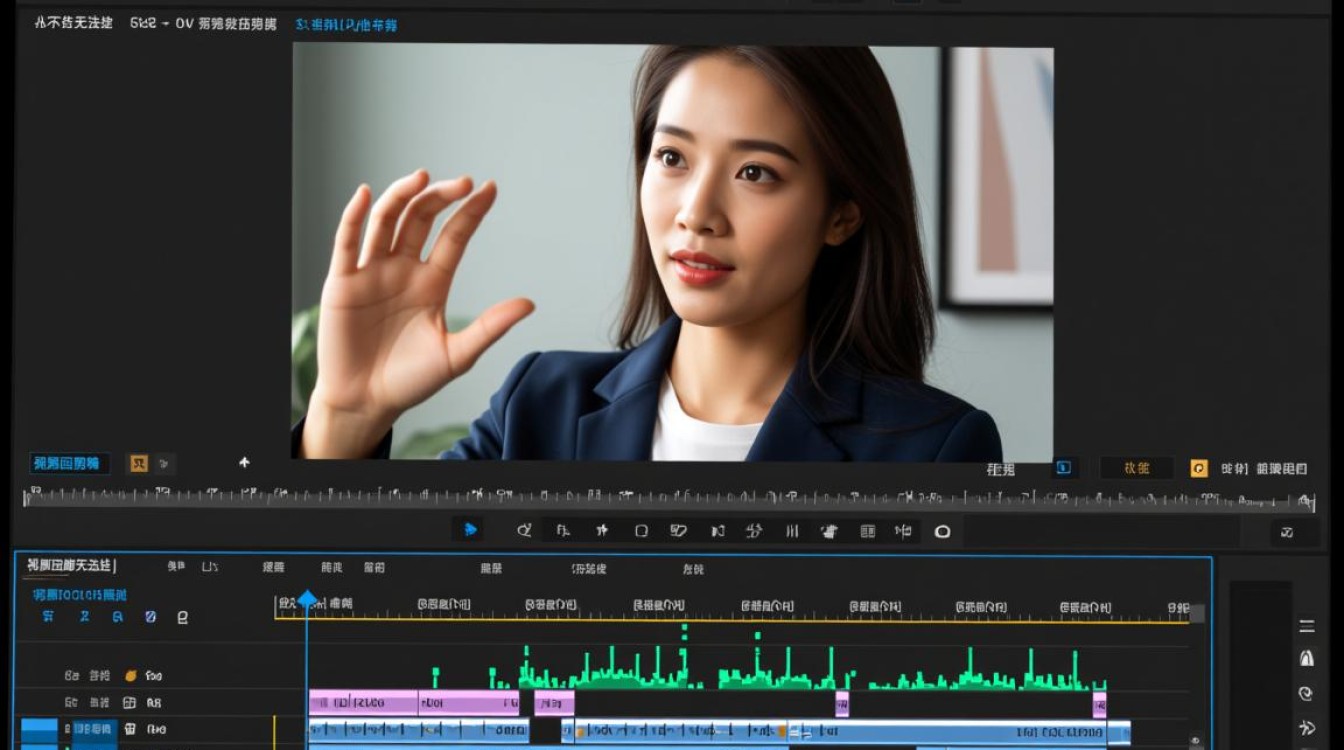This screenshot has width=1344, height=750.
Task: Click the blue play arrow in the transport bar
Action: [470, 530]
